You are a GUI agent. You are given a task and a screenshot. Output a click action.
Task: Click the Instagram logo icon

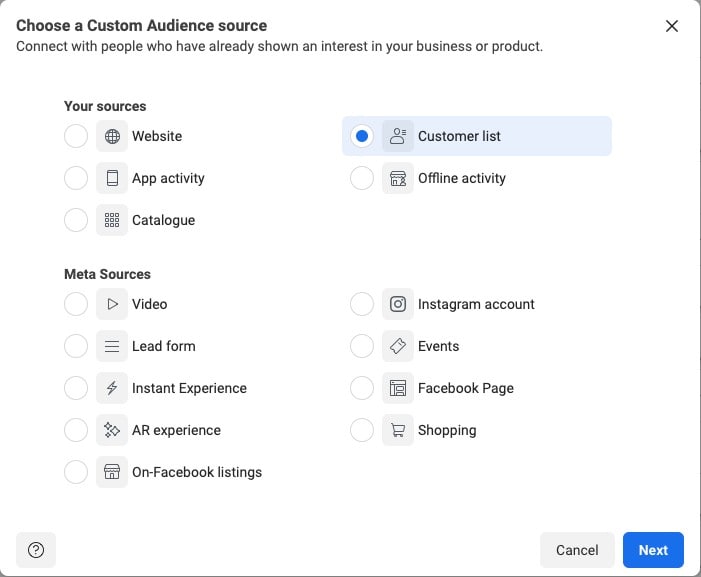tap(398, 304)
